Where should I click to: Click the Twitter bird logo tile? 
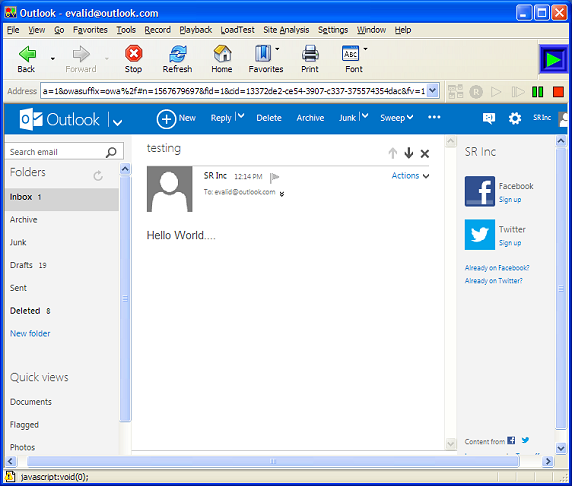tap(480, 235)
